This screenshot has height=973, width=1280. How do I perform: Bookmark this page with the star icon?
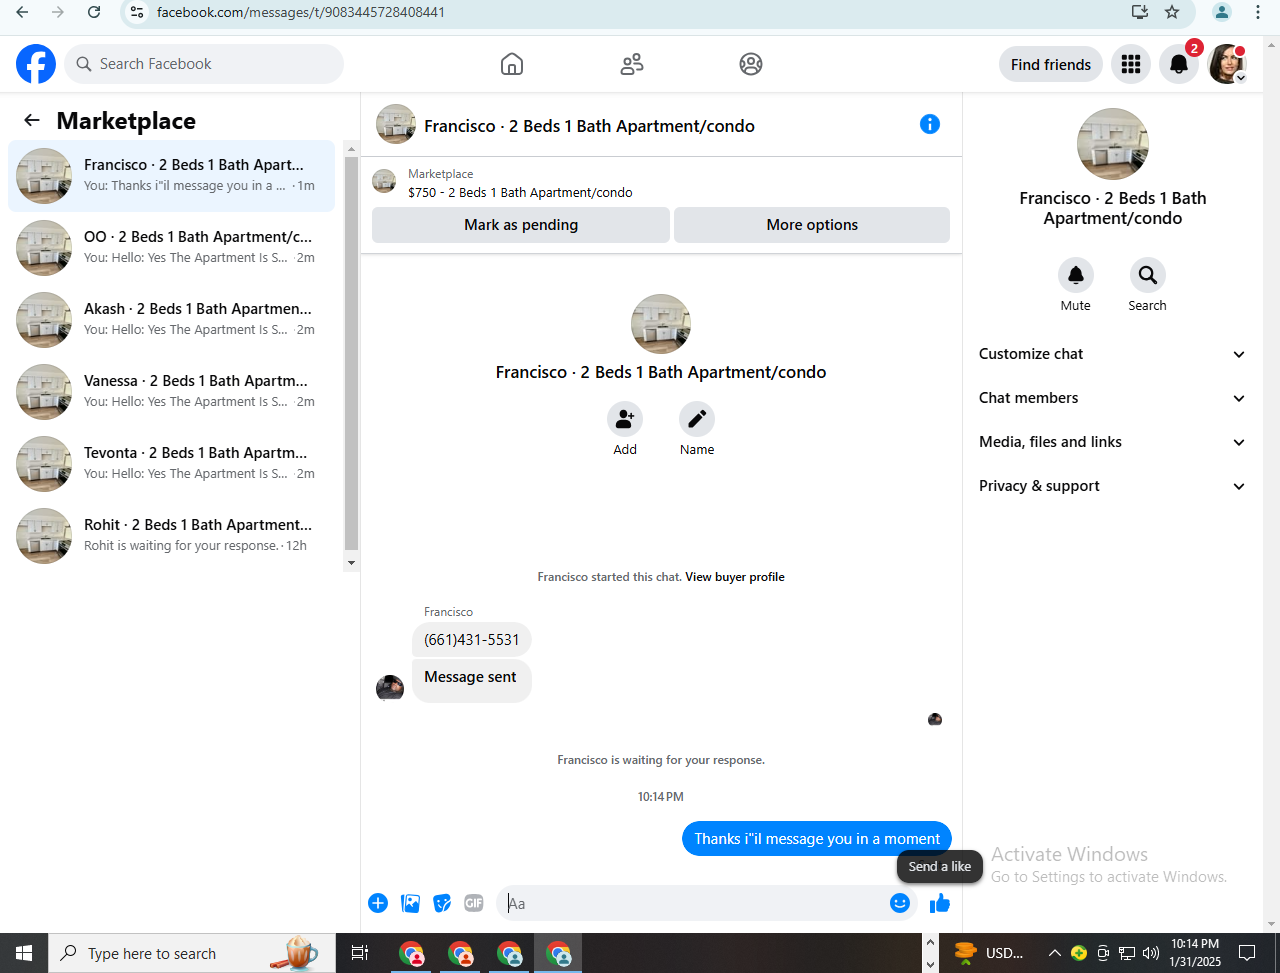tap(1172, 12)
